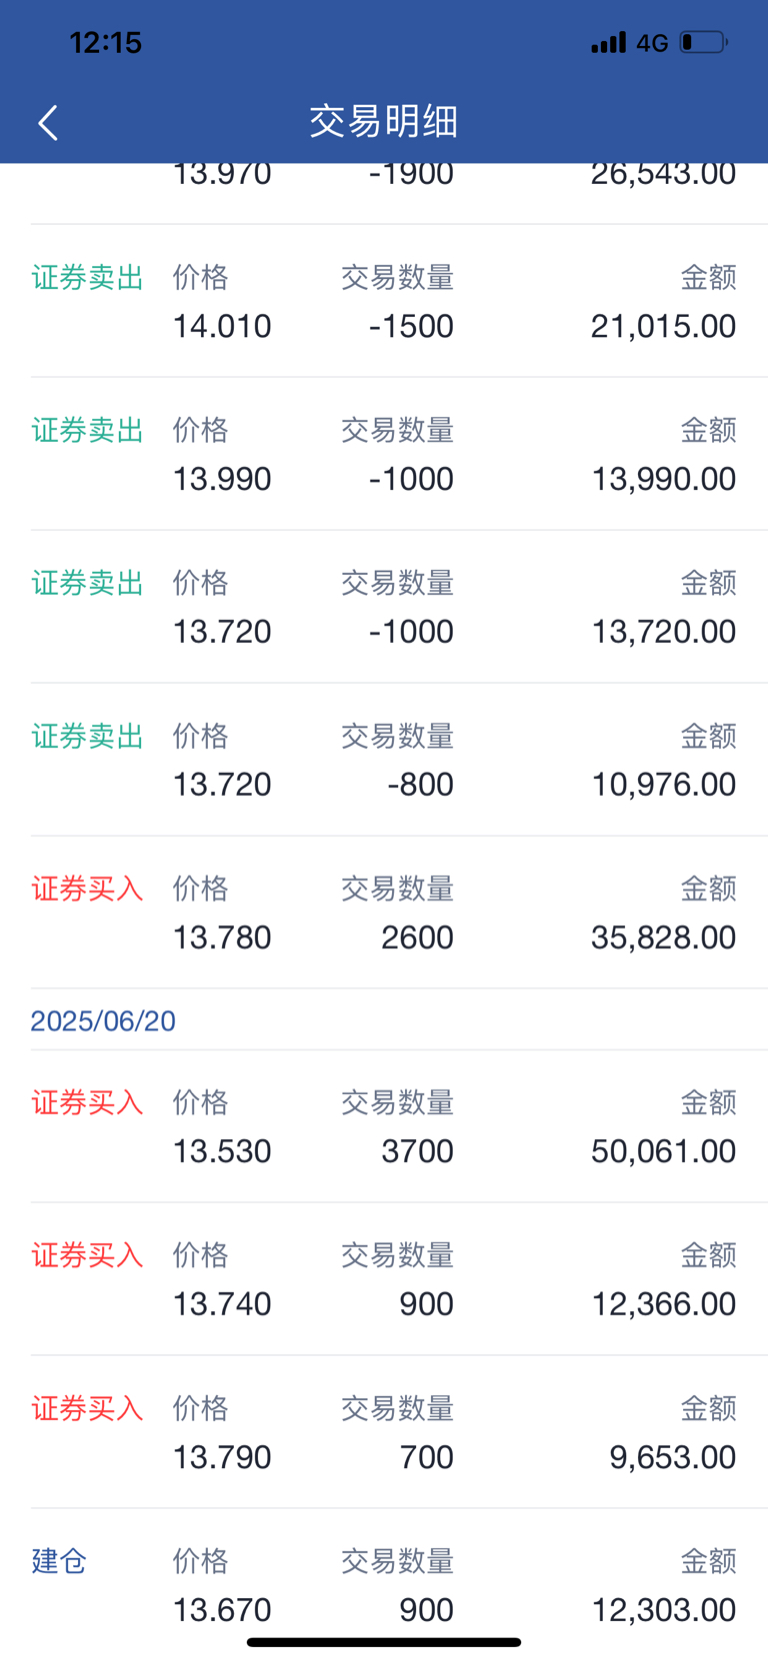
Task: Open the 建仓 record priced 13.670
Action: (x=384, y=1586)
